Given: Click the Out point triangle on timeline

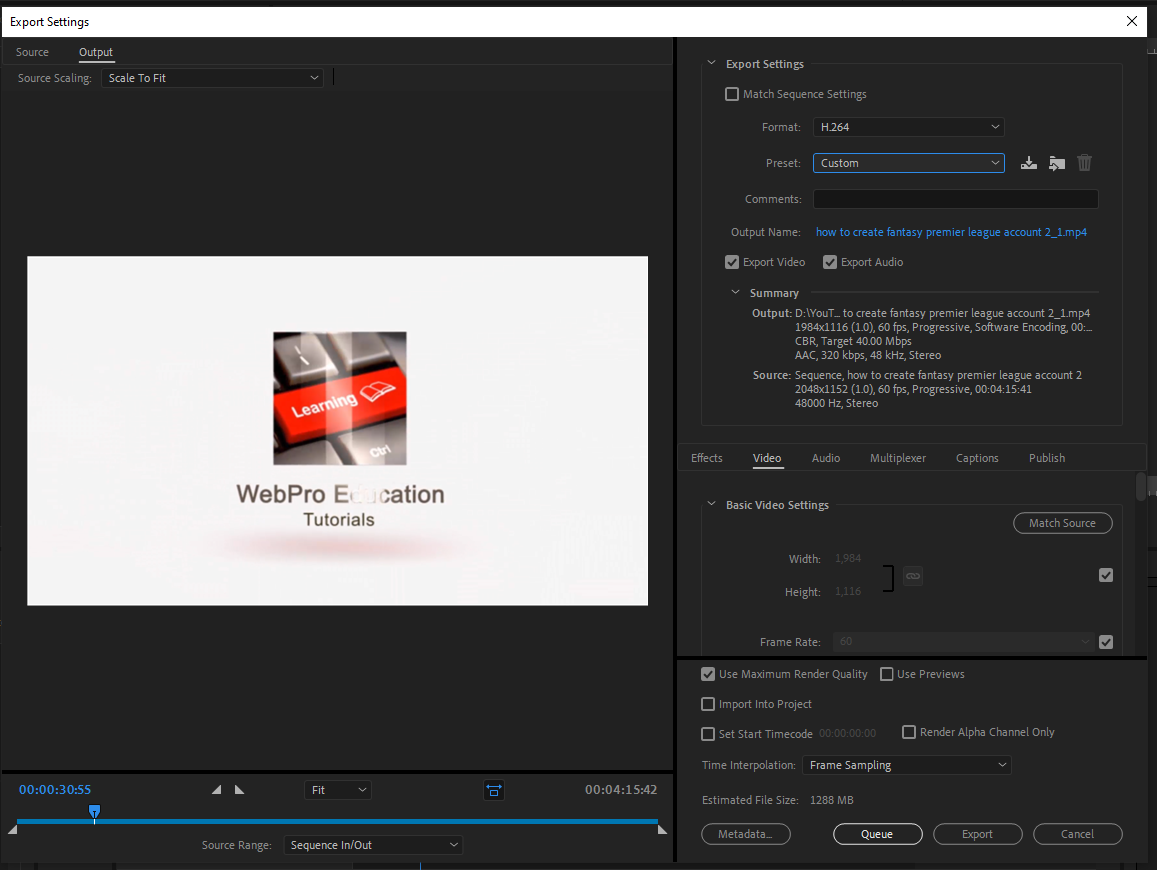Looking at the screenshot, I should (x=662, y=829).
